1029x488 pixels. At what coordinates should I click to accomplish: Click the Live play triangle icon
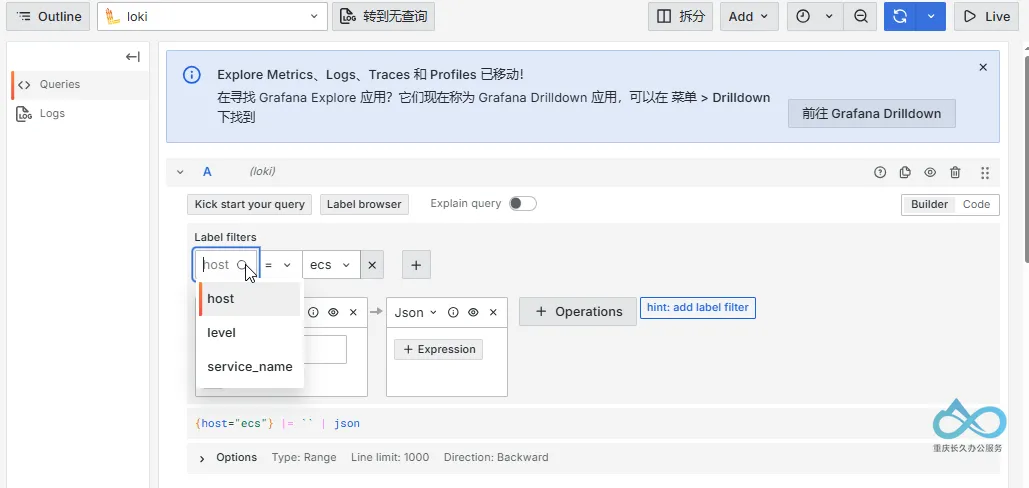click(969, 16)
